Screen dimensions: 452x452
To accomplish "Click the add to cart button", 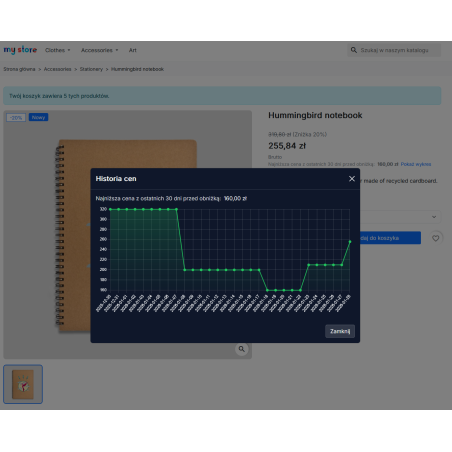I will pyautogui.click(x=390, y=238).
